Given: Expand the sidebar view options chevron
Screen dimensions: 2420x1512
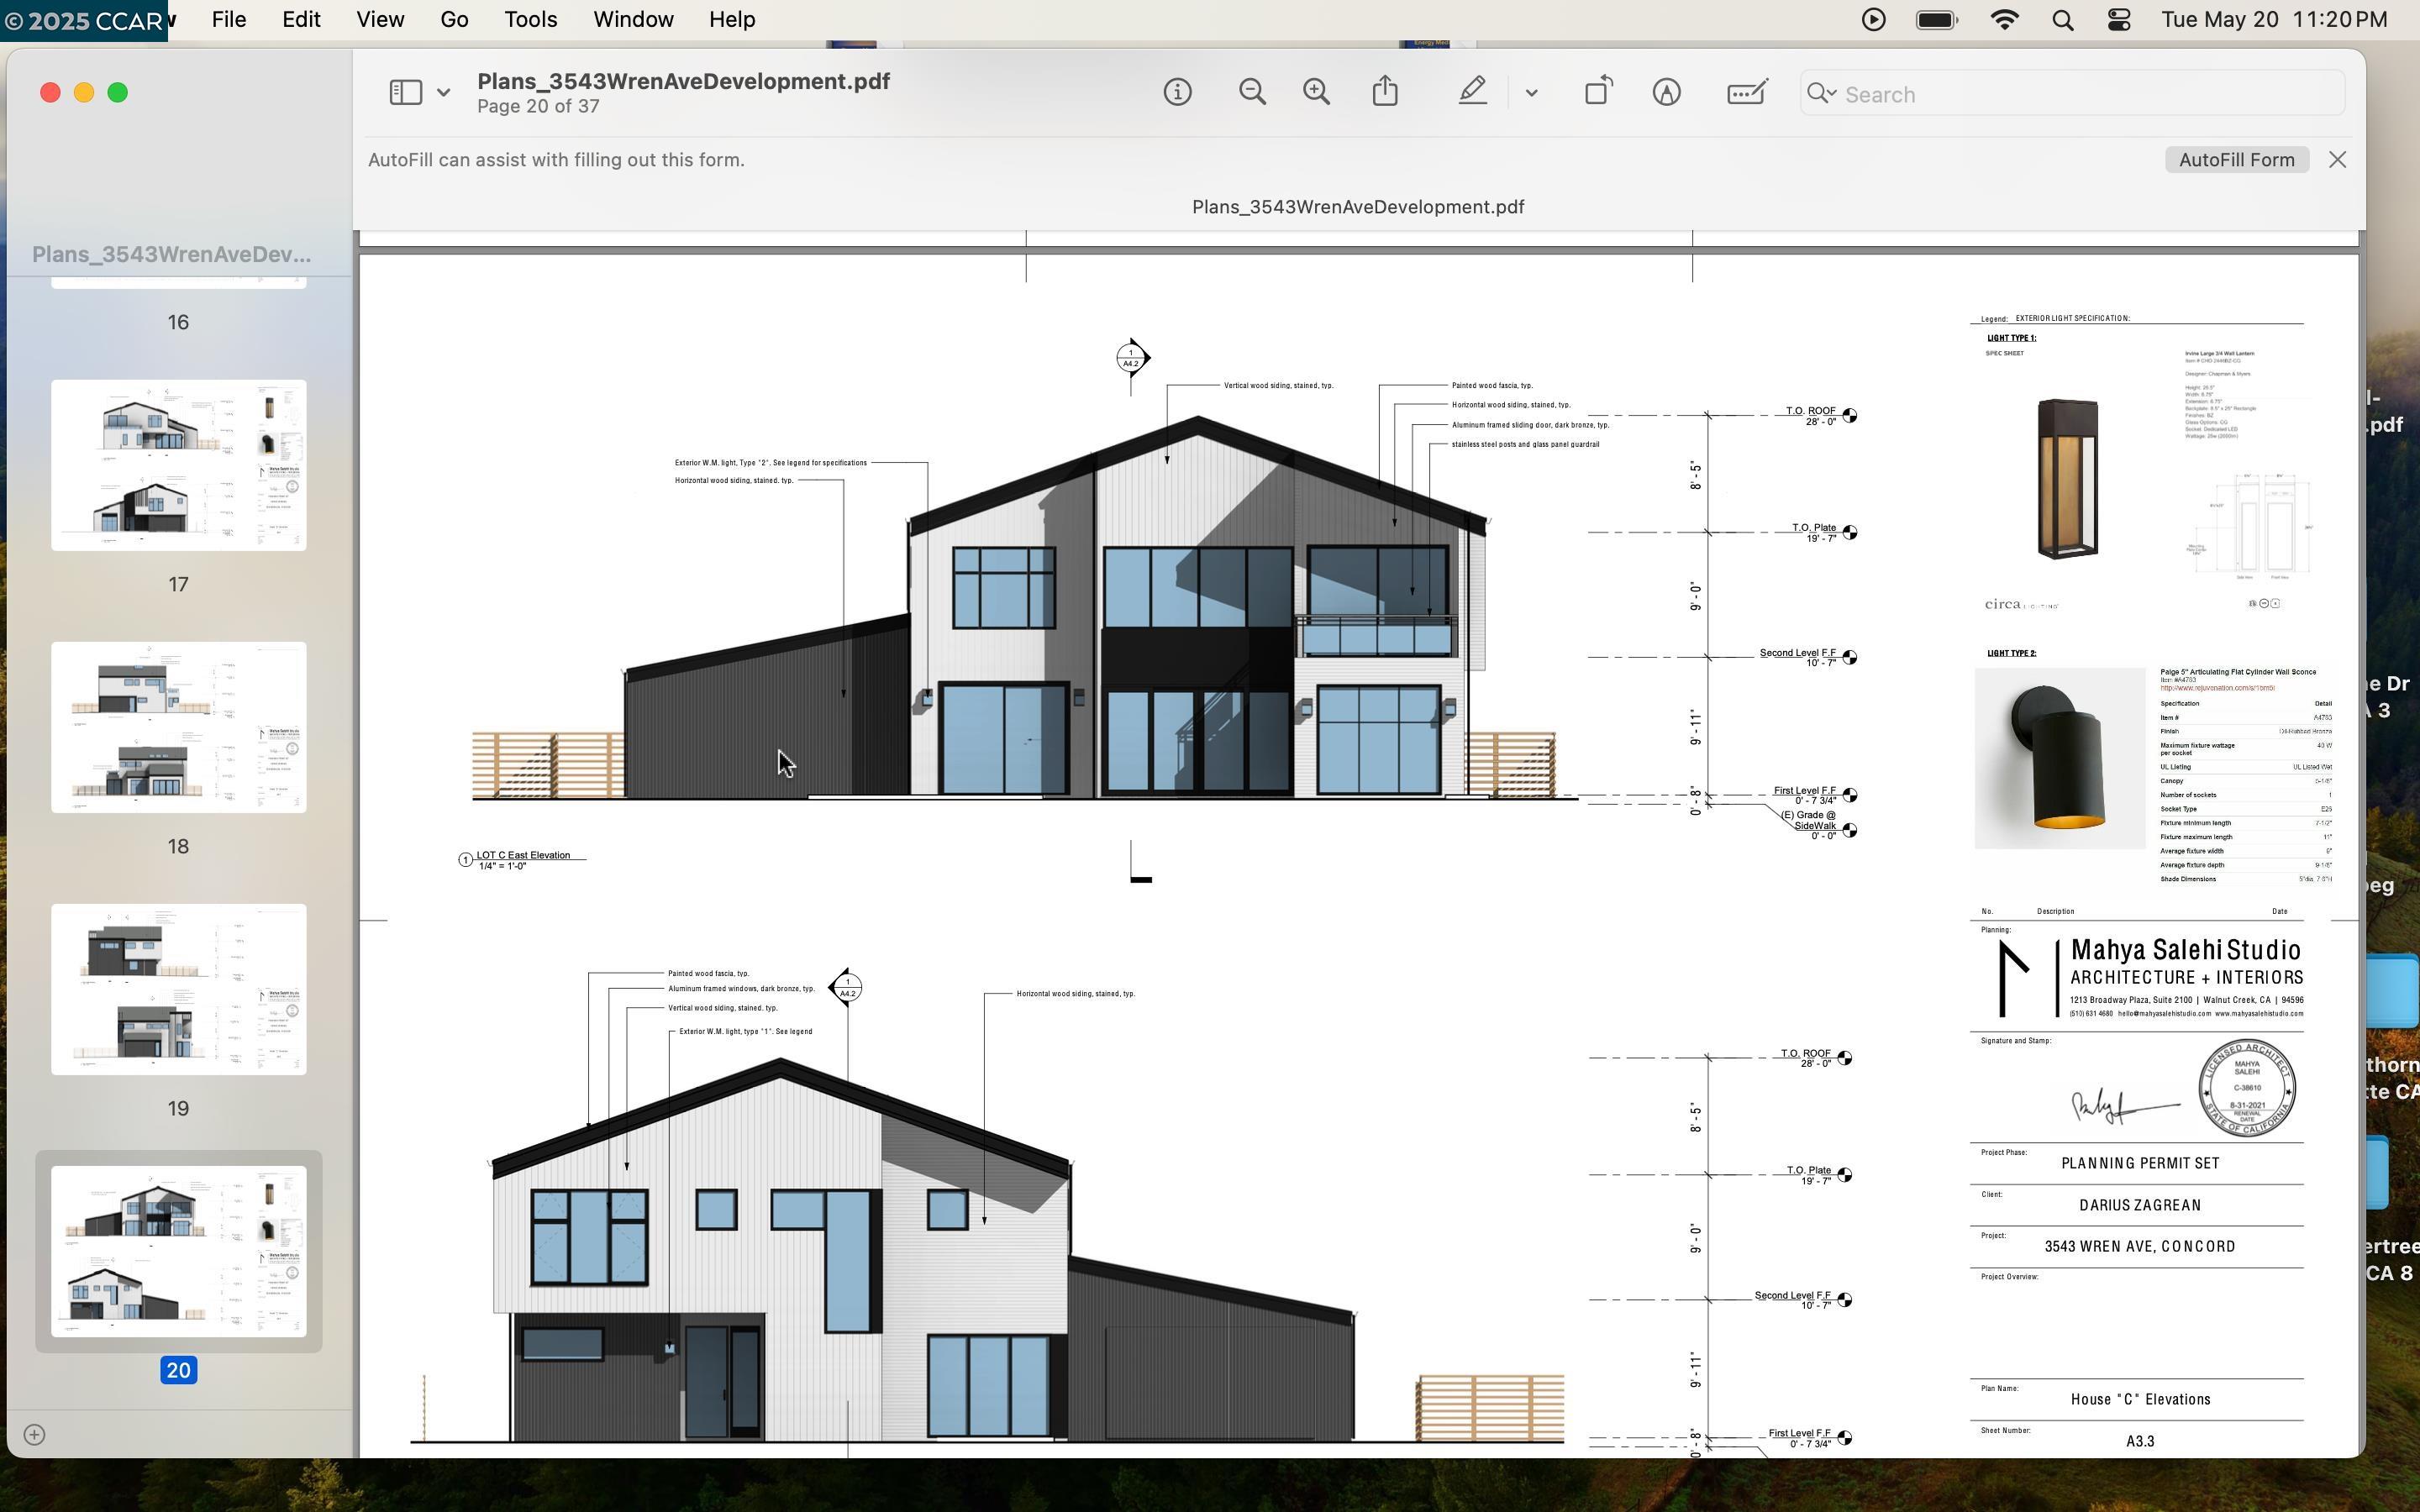Looking at the screenshot, I should tap(443, 93).
